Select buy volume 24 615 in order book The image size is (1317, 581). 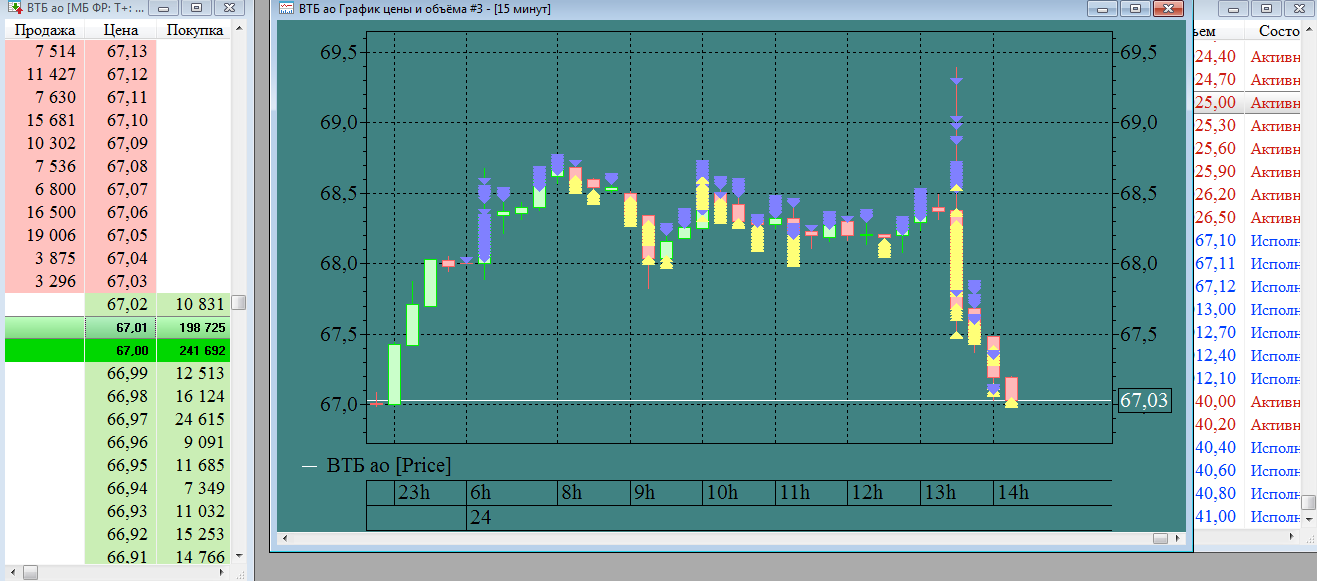click(x=199, y=419)
